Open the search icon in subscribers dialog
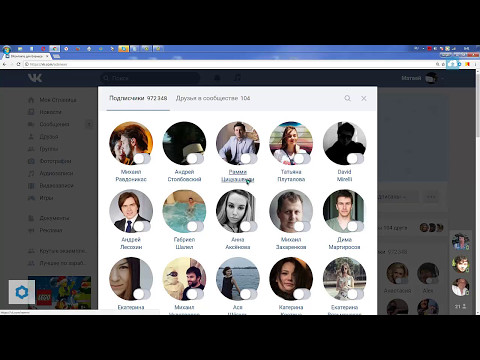This screenshot has height=360, width=480. click(x=347, y=98)
